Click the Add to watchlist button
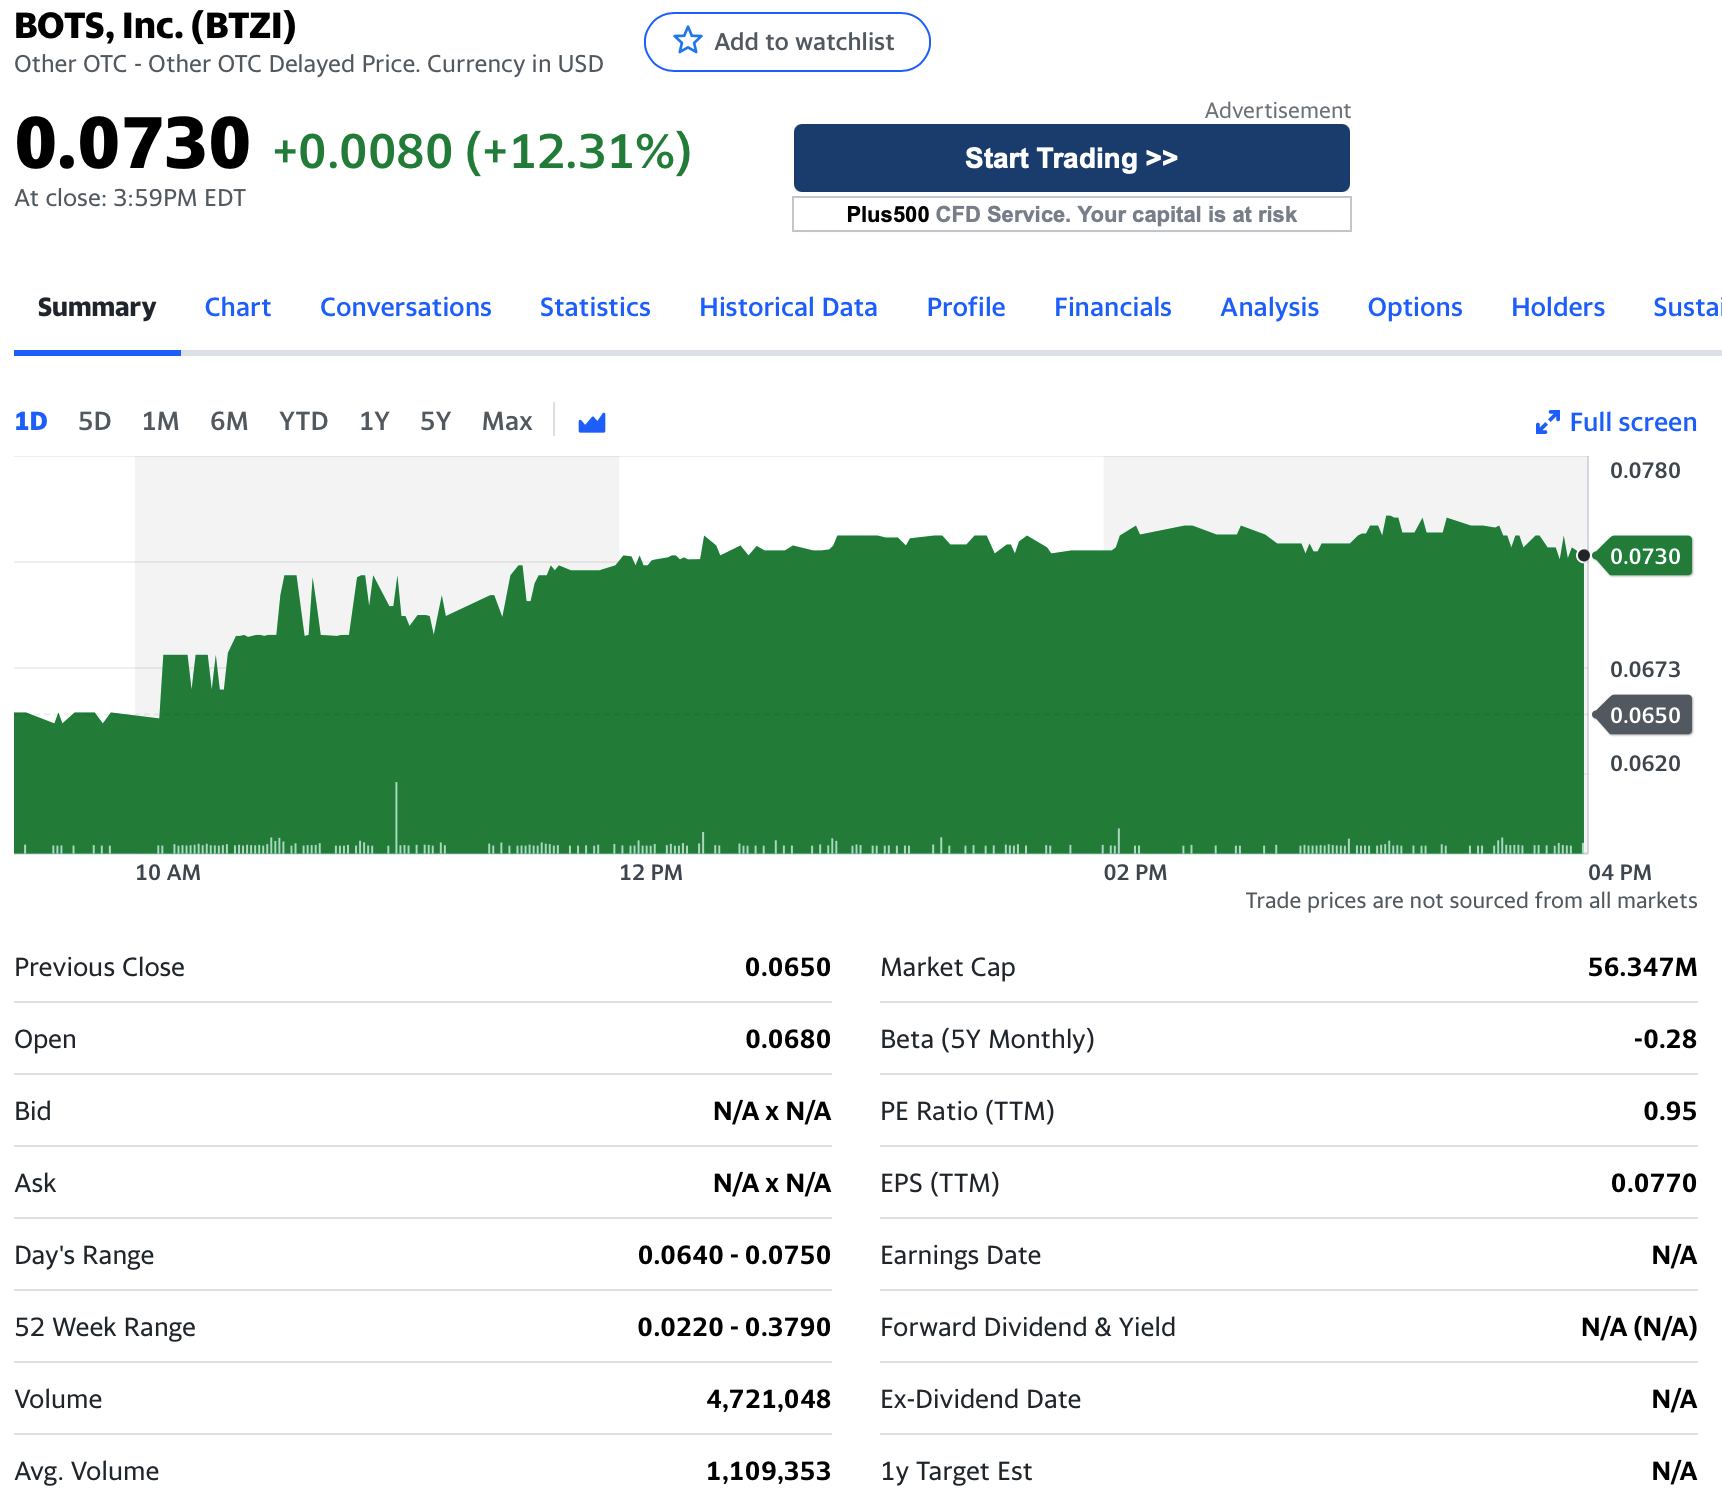 [x=787, y=42]
